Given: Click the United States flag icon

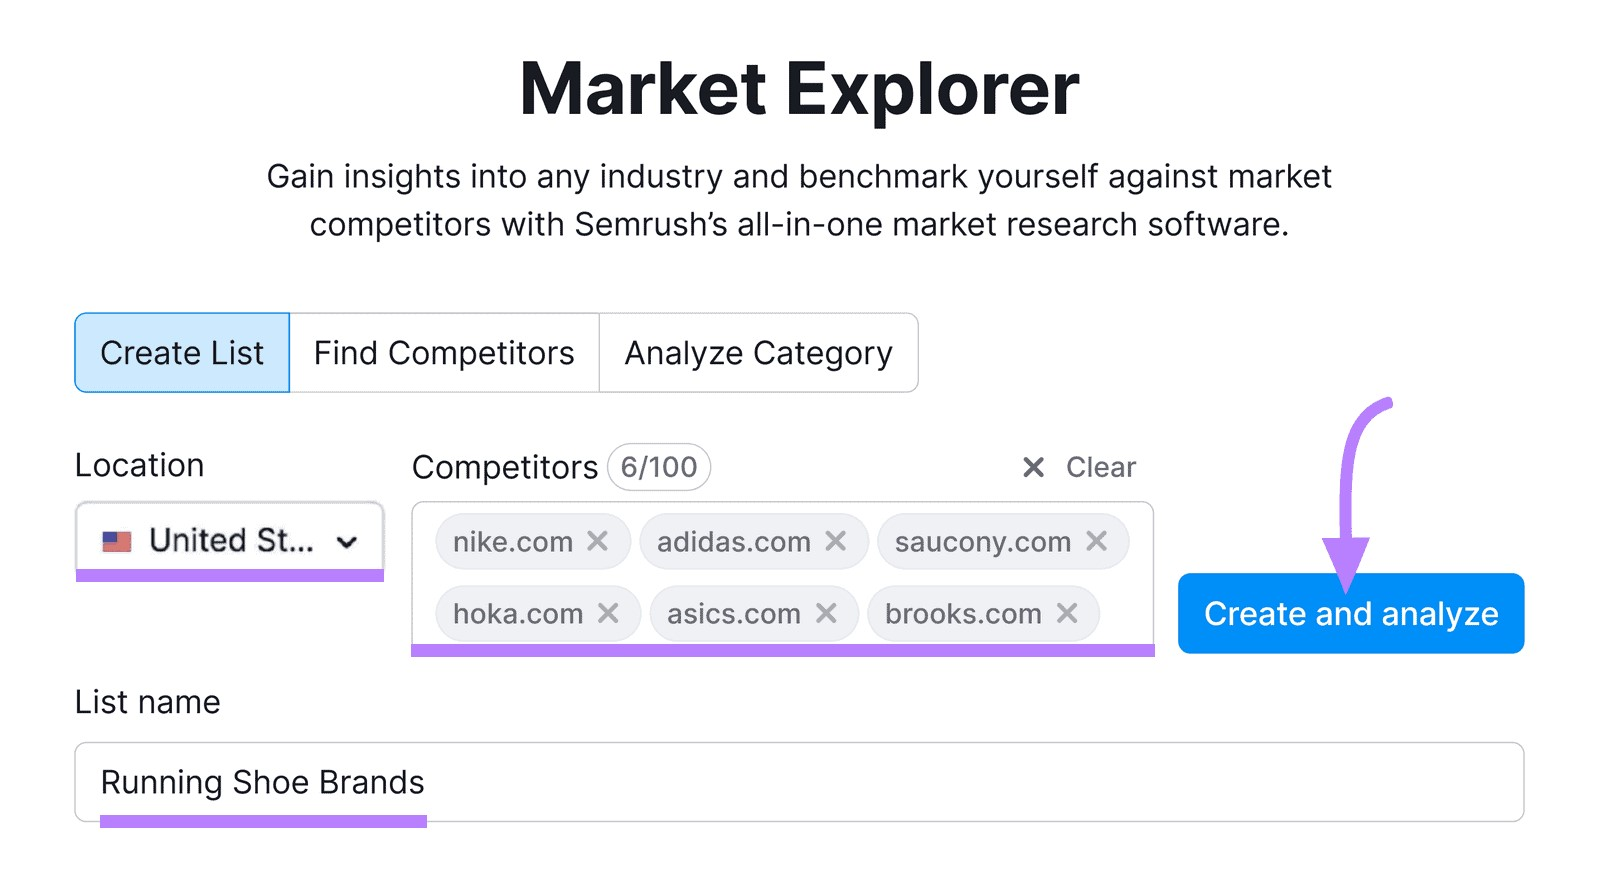Looking at the screenshot, I should click(116, 540).
